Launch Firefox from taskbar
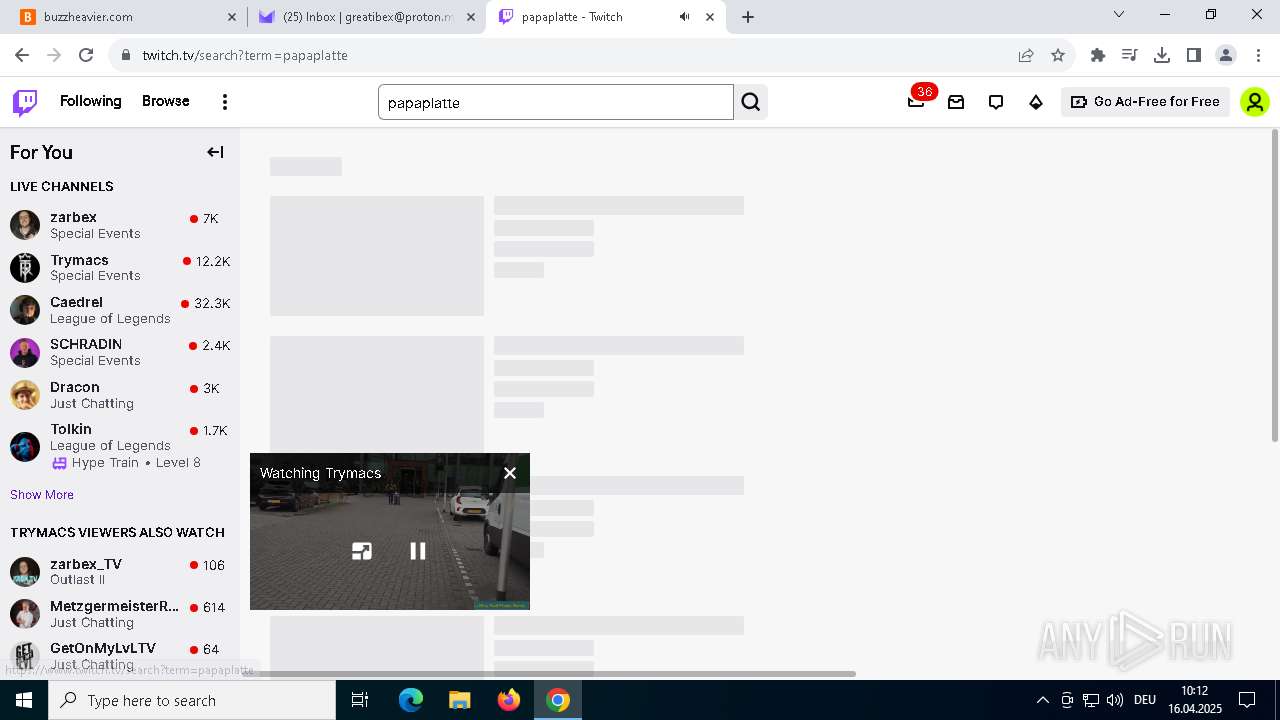Image resolution: width=1280 pixels, height=720 pixels. click(508, 700)
